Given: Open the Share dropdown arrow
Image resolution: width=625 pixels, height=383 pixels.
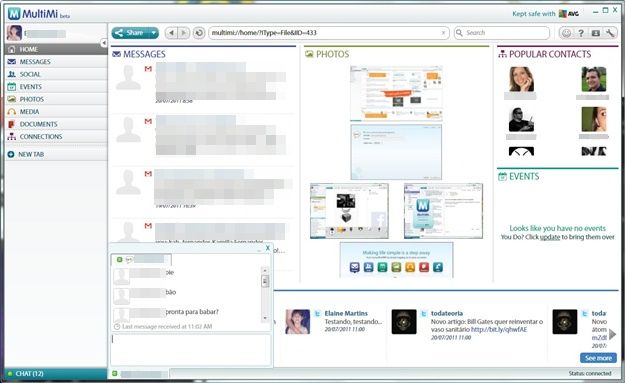Looking at the screenshot, I should coord(153,33).
